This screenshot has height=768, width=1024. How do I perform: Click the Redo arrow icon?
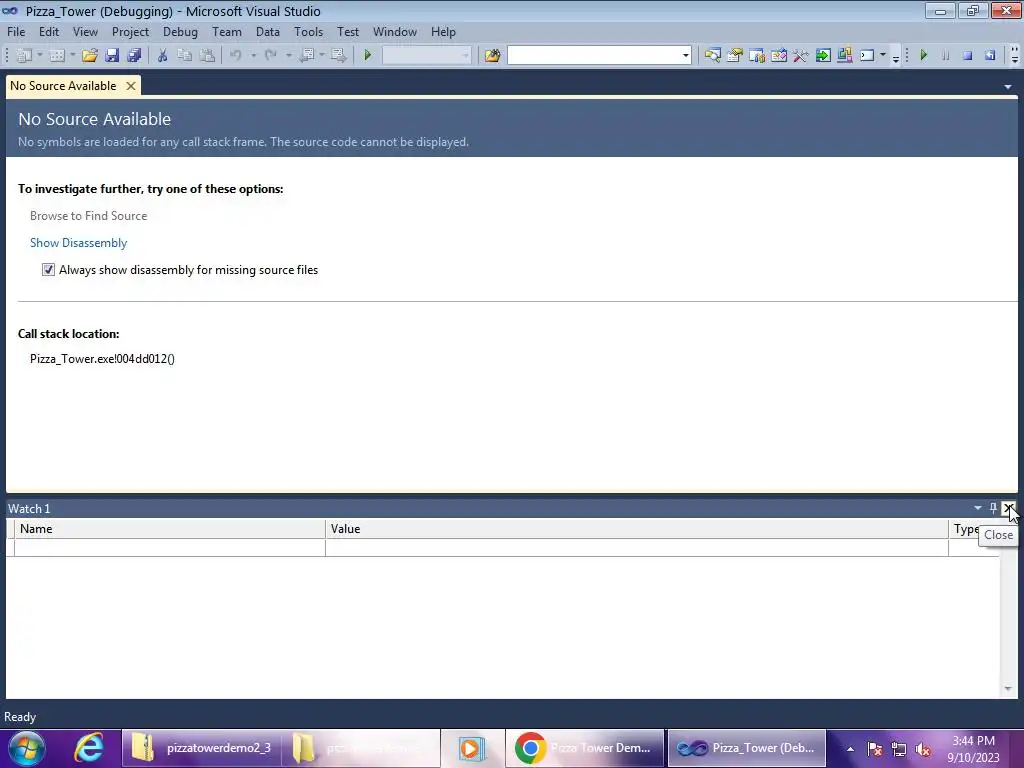coord(270,56)
